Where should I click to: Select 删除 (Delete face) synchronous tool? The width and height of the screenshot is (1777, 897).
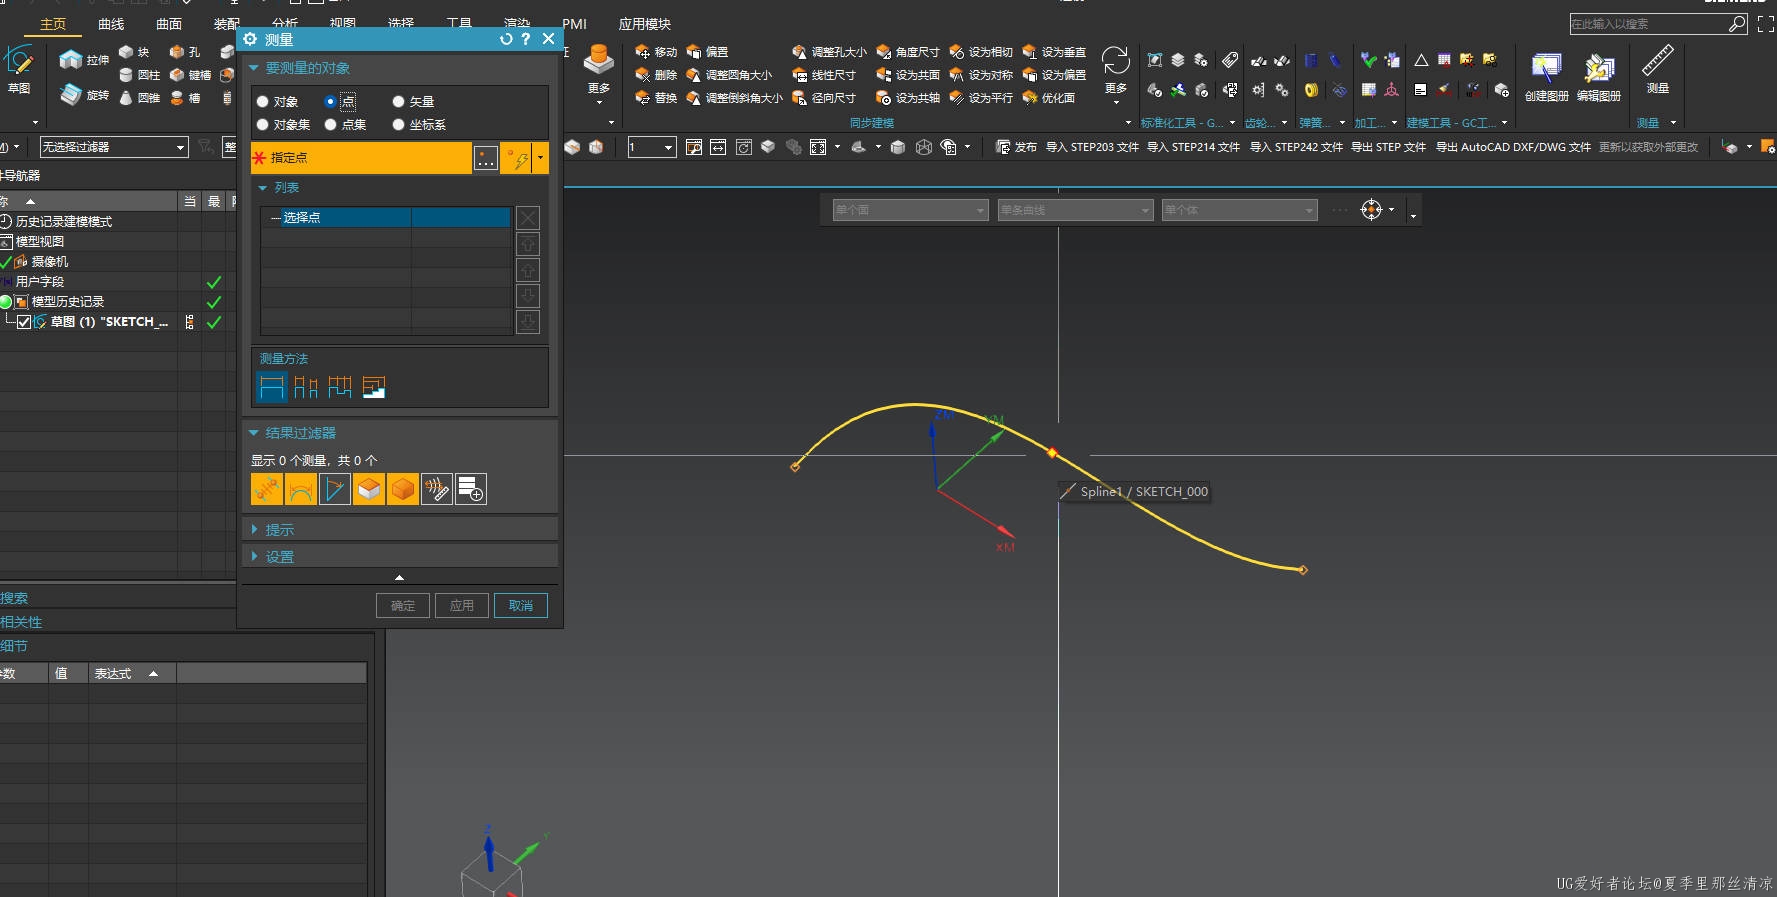(x=656, y=75)
